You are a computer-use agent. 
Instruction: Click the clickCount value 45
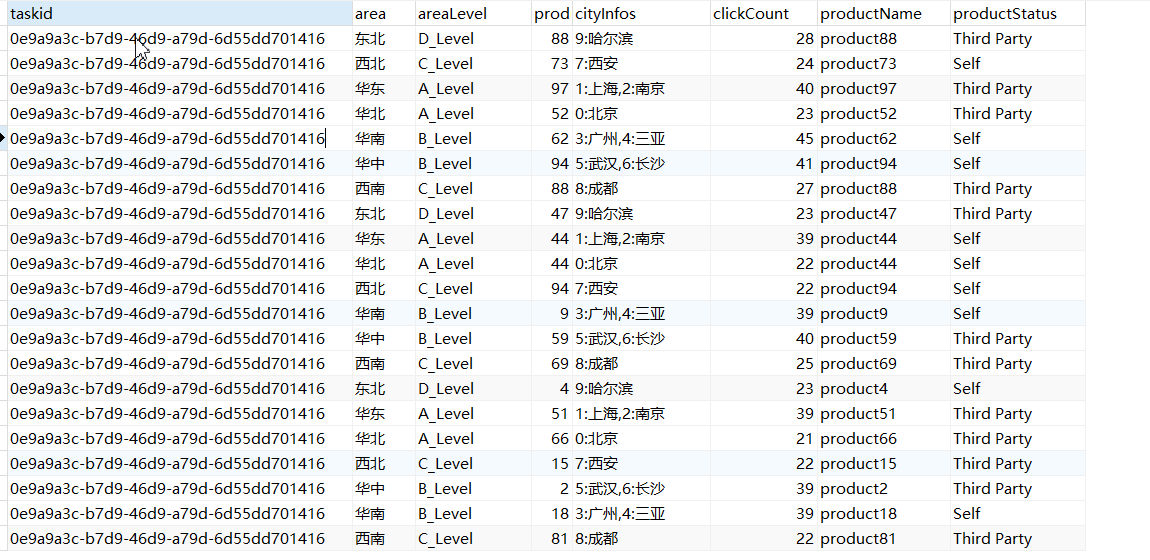(x=763, y=139)
